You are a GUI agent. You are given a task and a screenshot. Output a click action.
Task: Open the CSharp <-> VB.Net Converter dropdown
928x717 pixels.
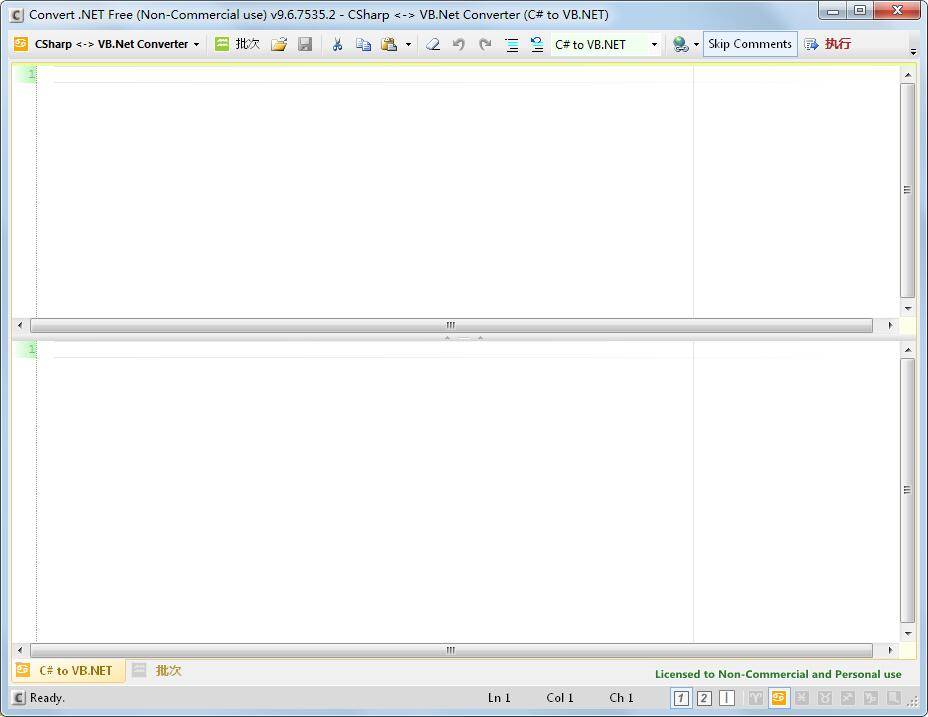[x=113, y=44]
